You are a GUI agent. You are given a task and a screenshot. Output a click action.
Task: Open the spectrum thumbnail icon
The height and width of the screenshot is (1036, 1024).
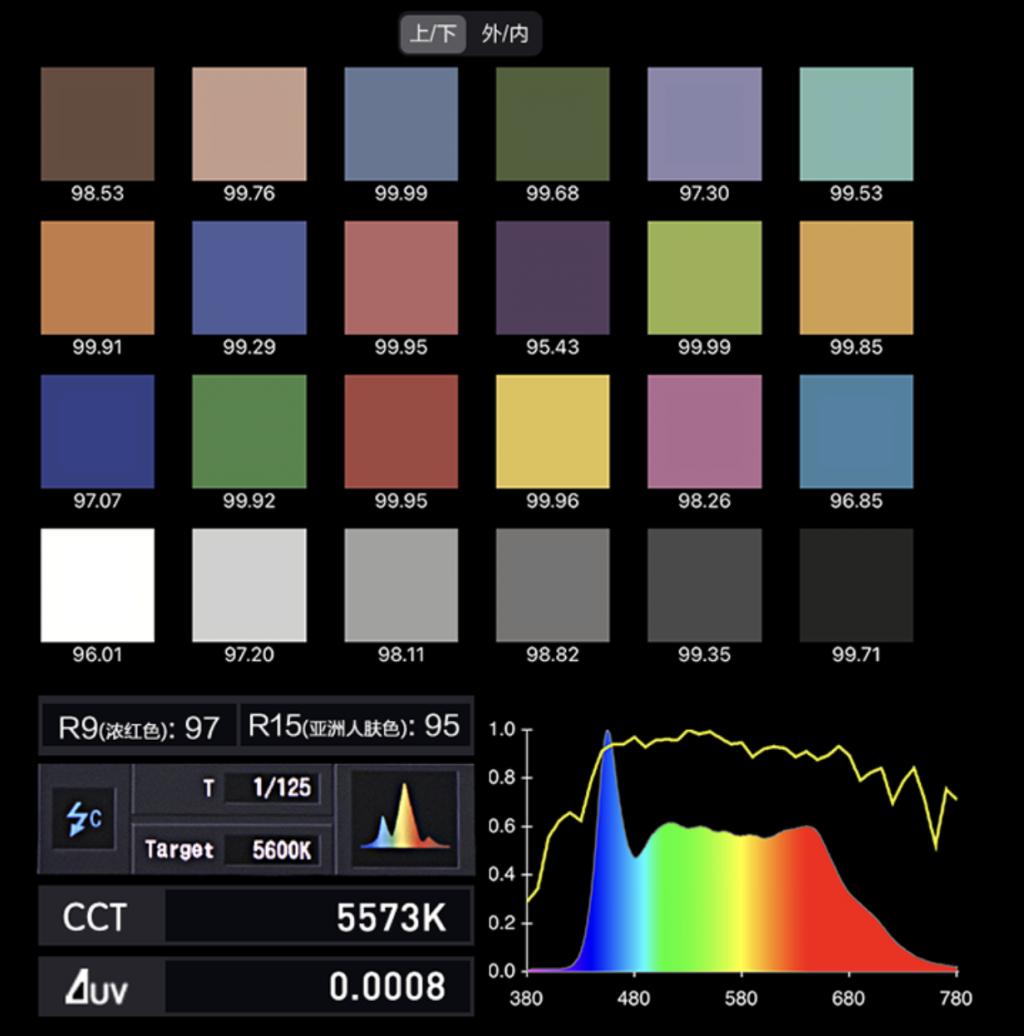[404, 818]
